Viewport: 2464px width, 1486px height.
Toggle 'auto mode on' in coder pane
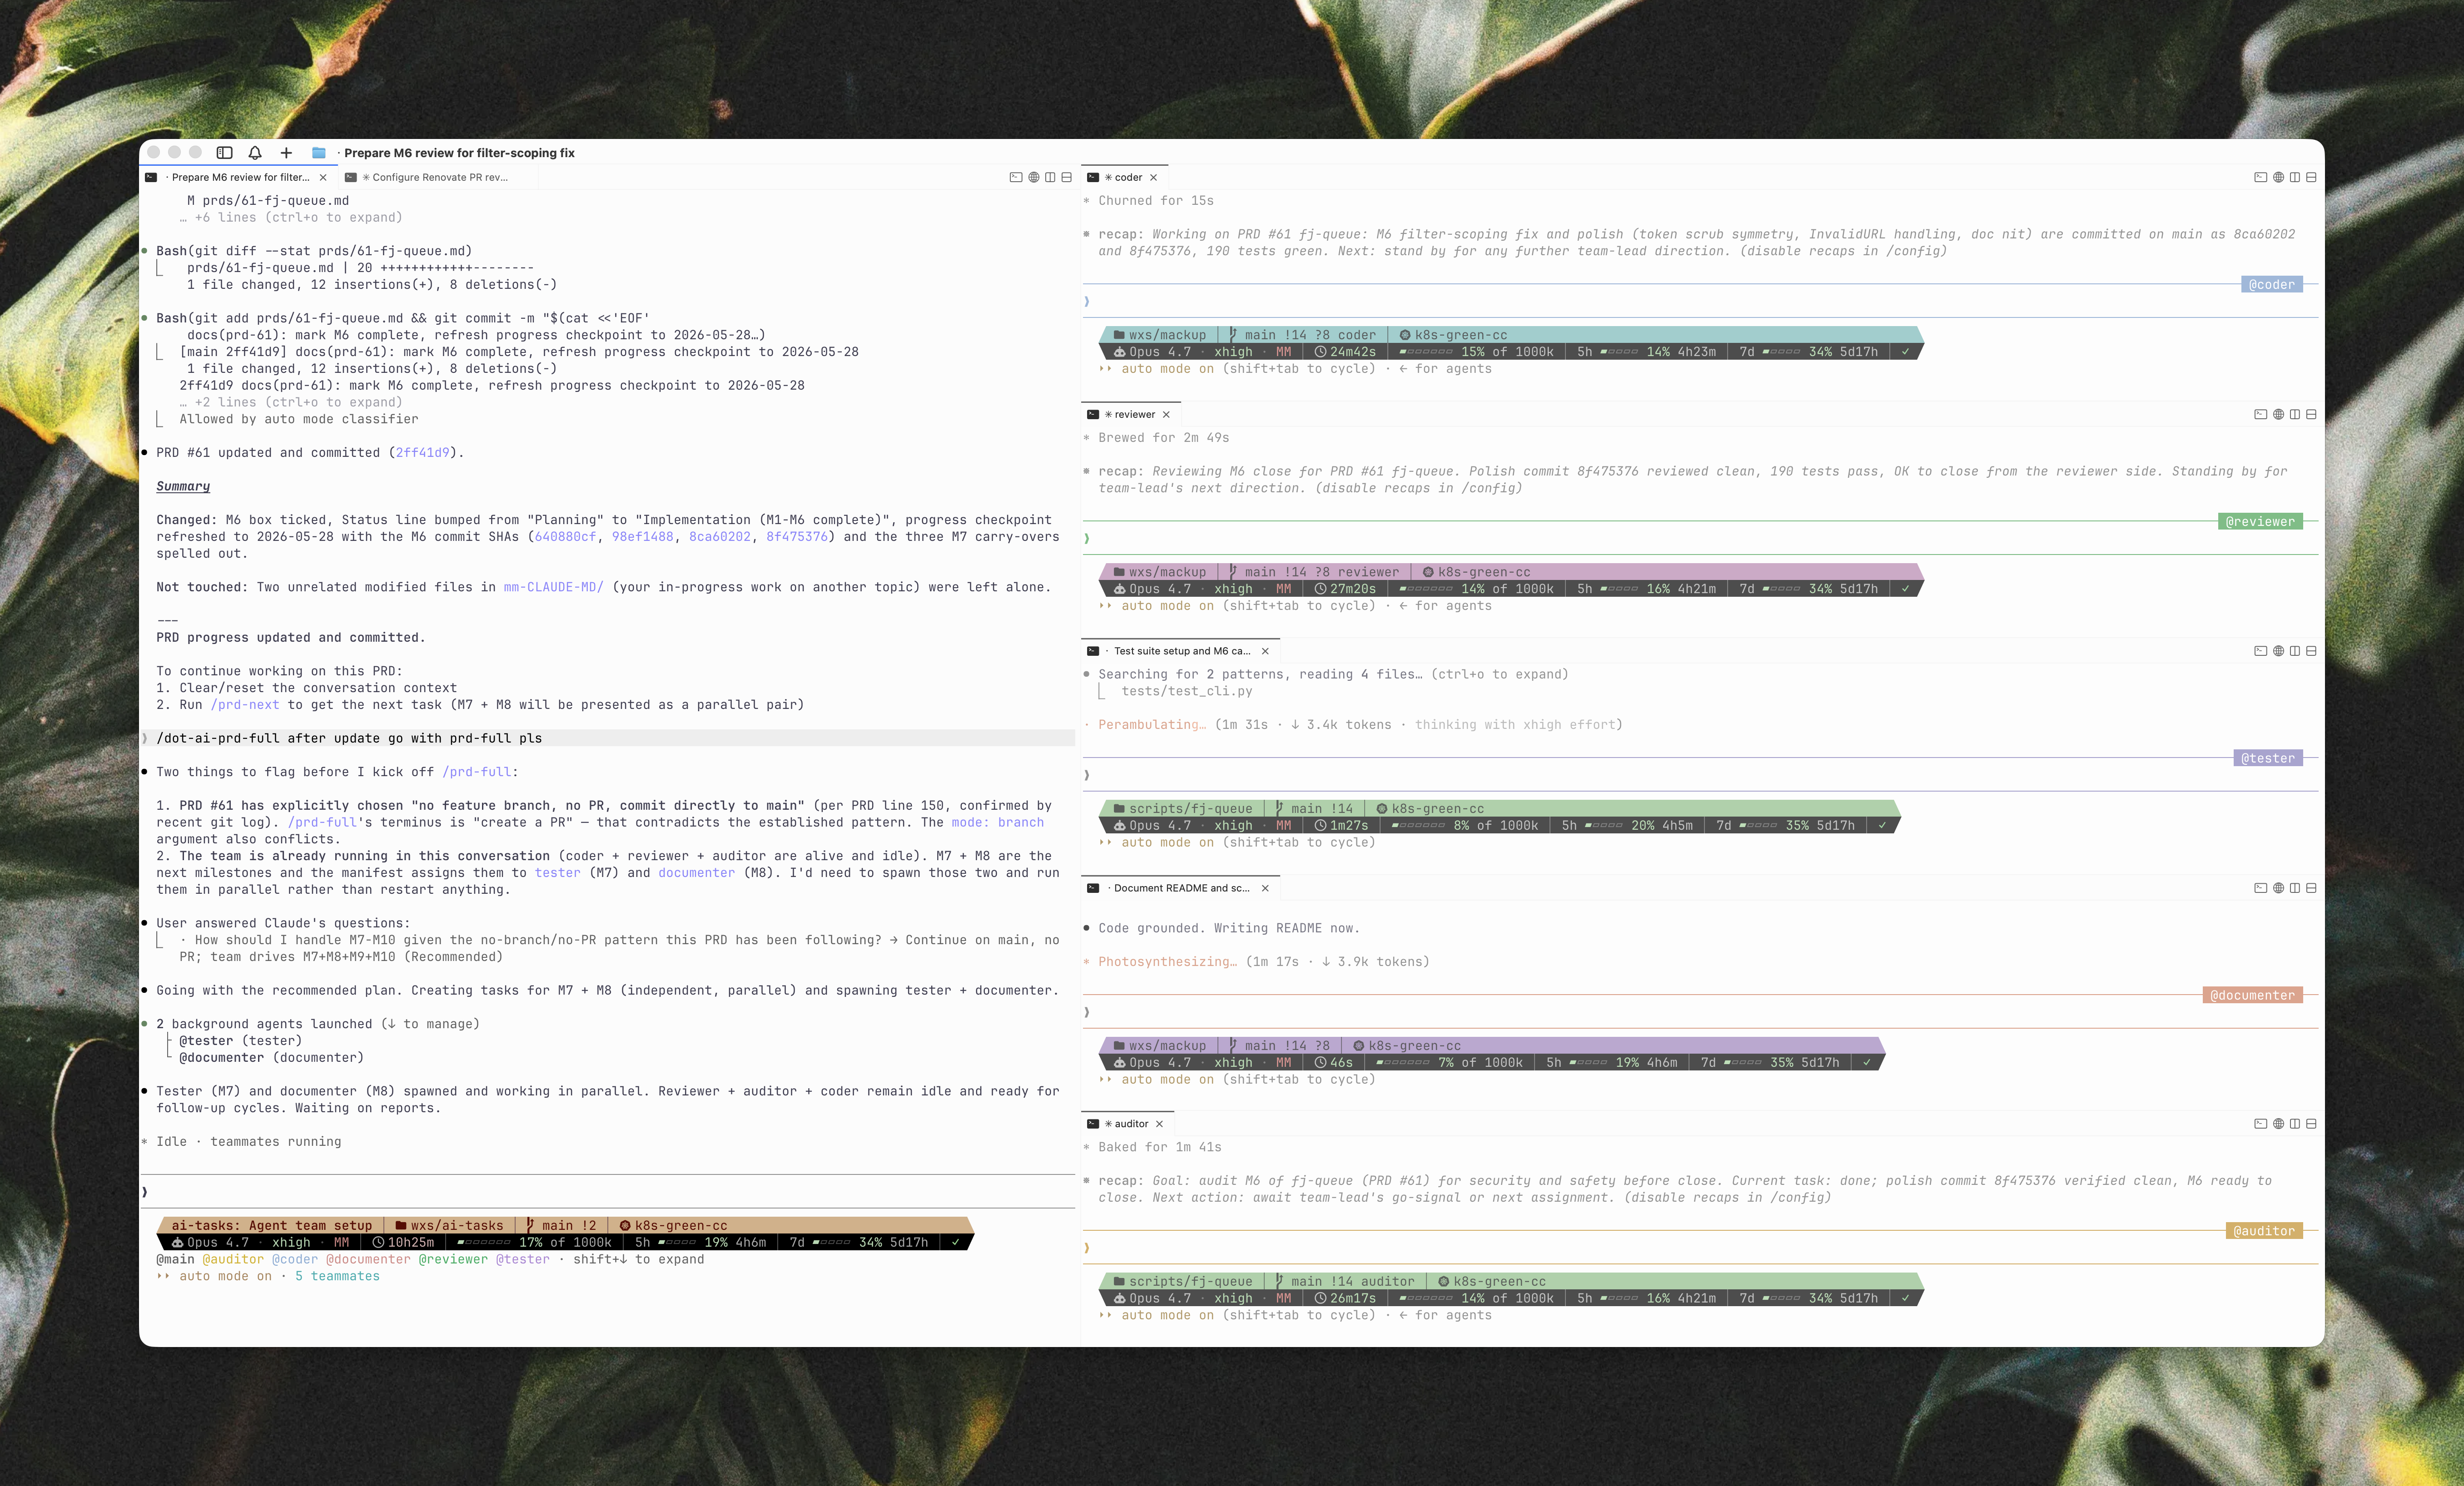[1167, 369]
